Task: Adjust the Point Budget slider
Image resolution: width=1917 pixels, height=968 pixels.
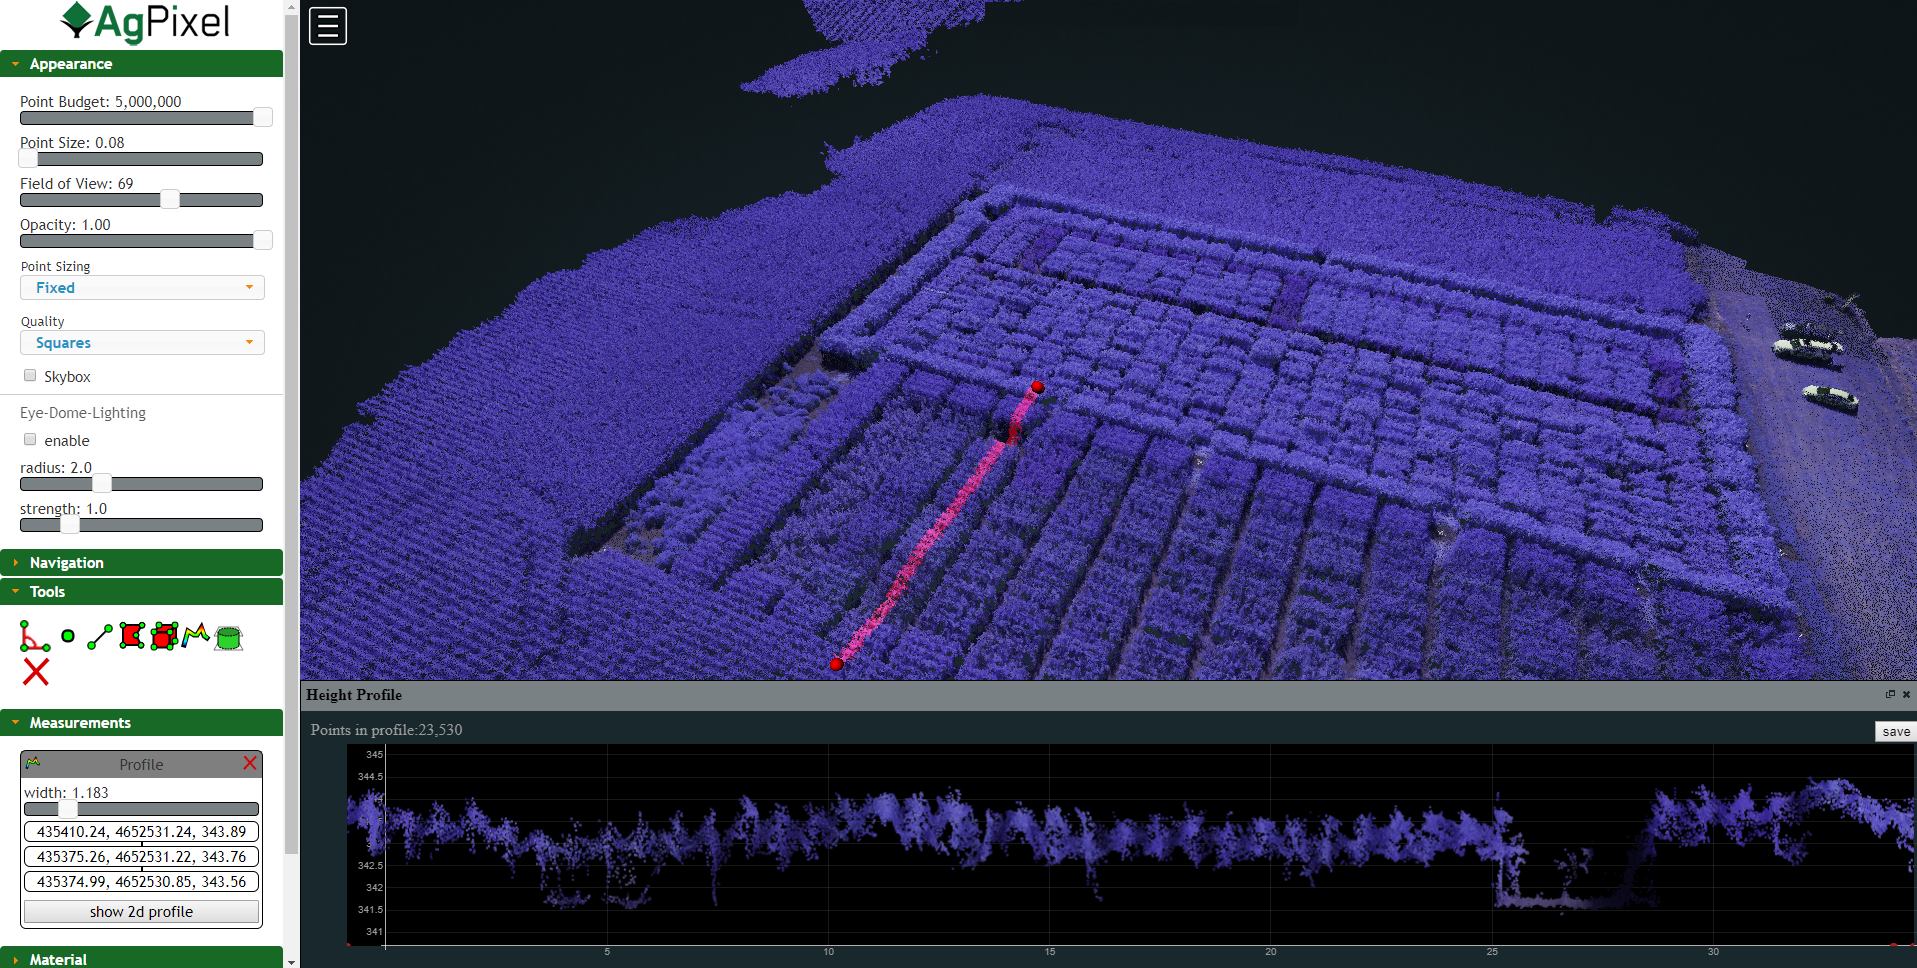Action: point(141,118)
